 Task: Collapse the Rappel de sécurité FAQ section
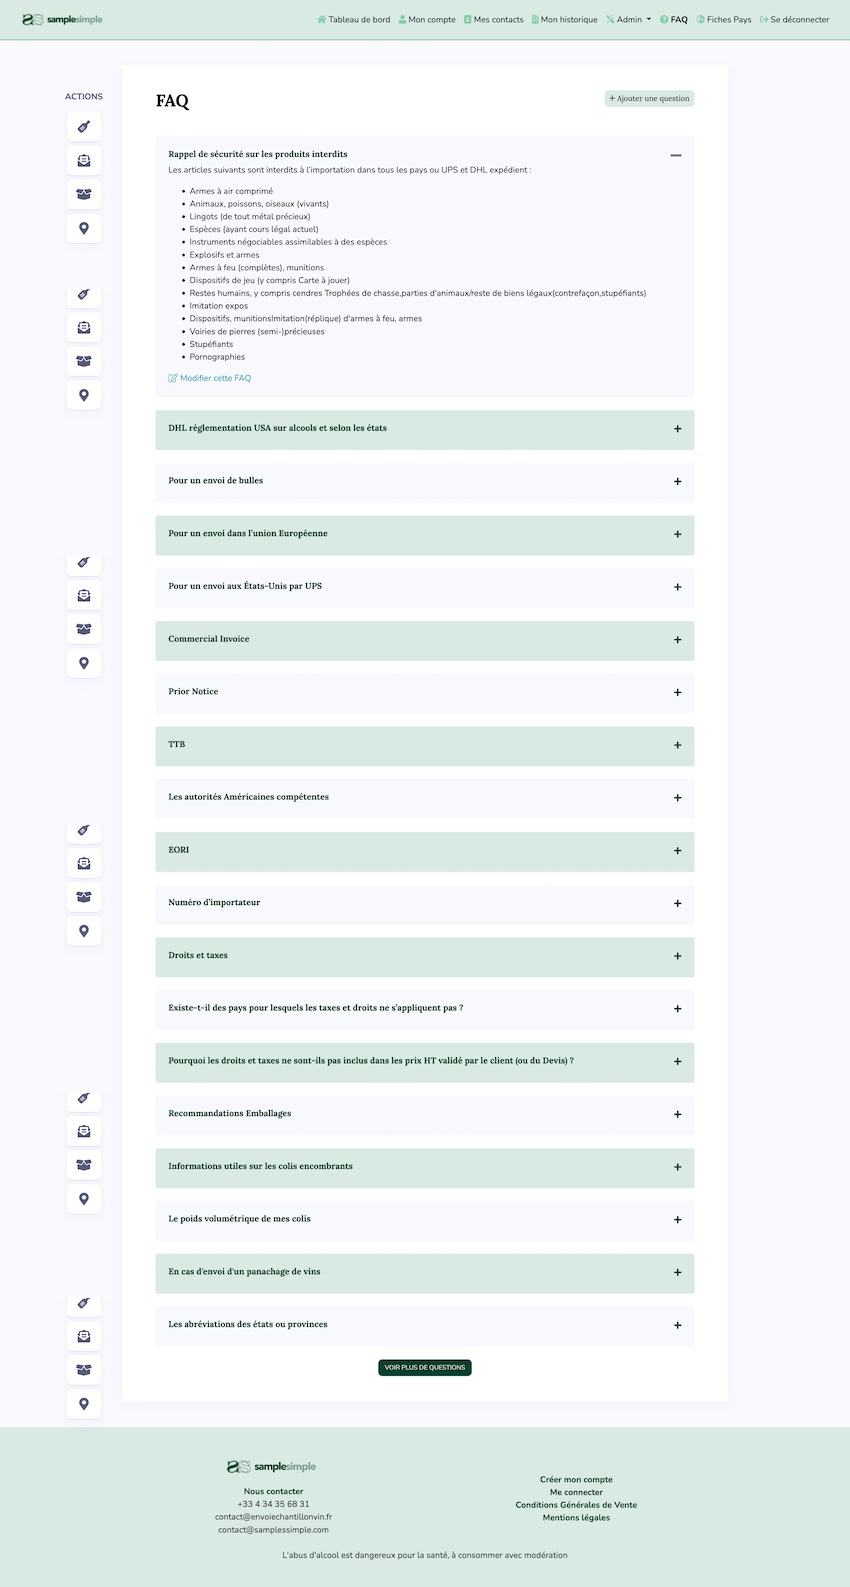click(676, 155)
